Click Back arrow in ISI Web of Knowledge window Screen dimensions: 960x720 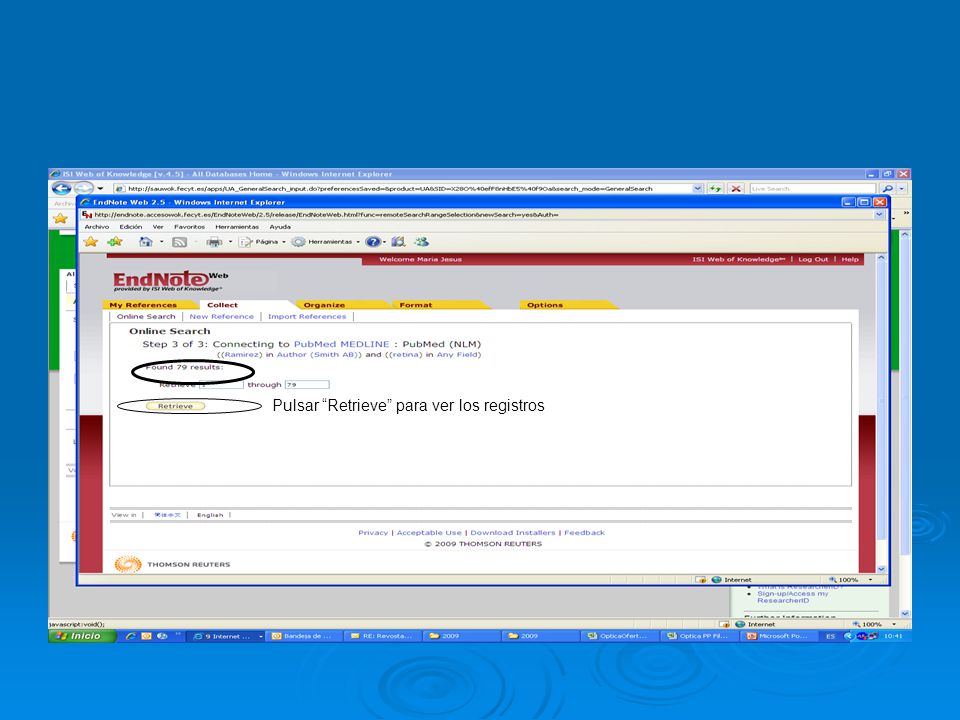61,189
